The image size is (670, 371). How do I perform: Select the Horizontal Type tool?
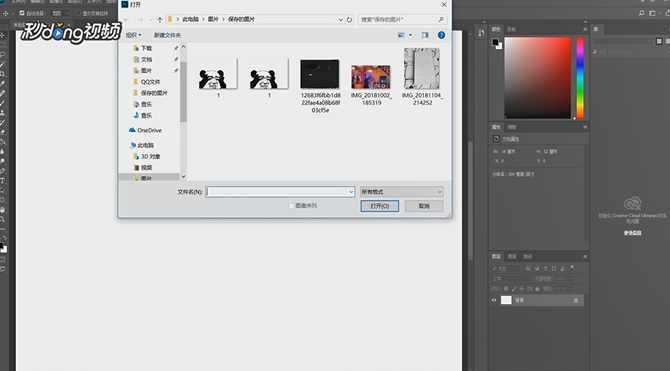click(3, 181)
